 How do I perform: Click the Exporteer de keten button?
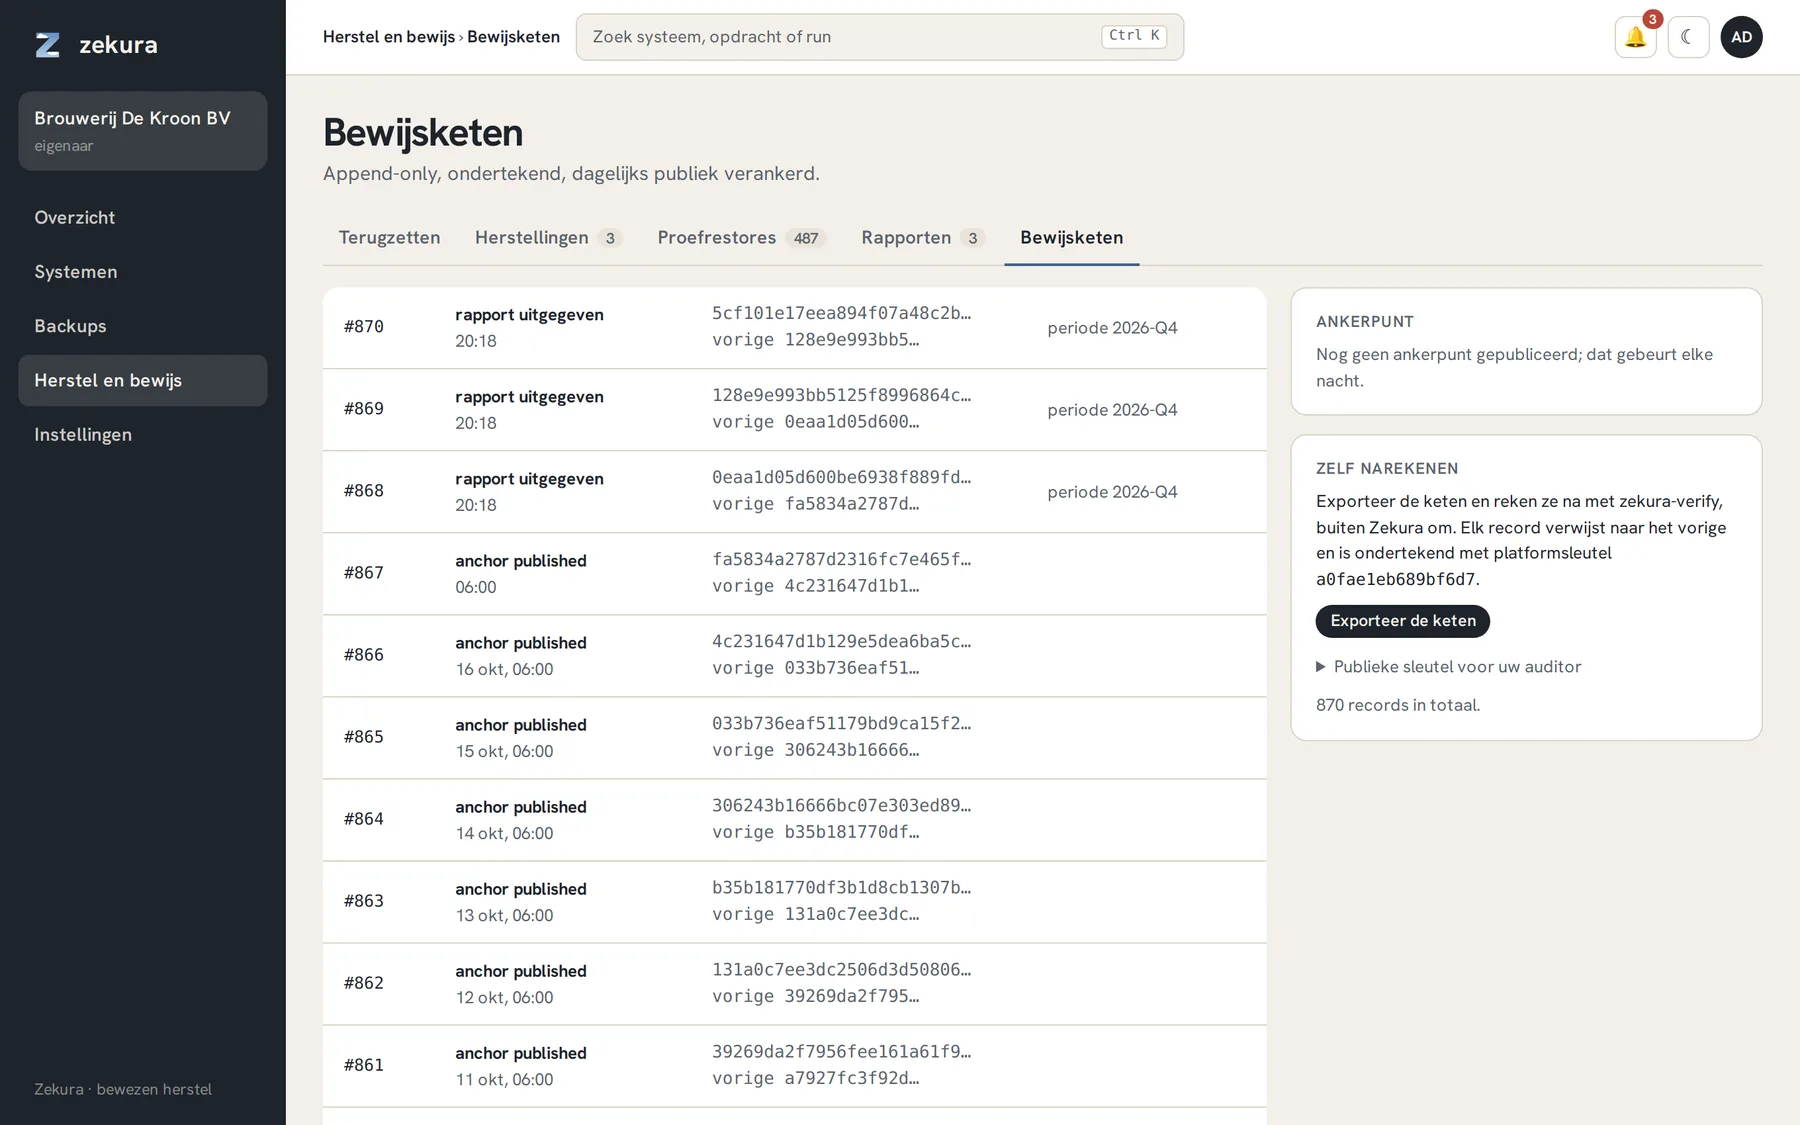point(1402,621)
